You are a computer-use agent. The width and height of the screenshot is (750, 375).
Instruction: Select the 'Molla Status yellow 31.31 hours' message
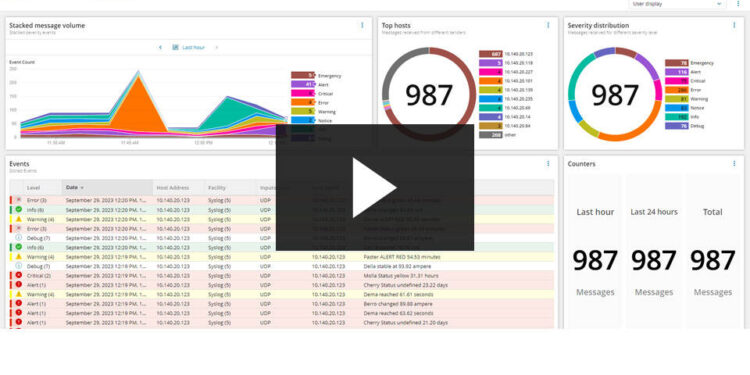click(x=401, y=276)
